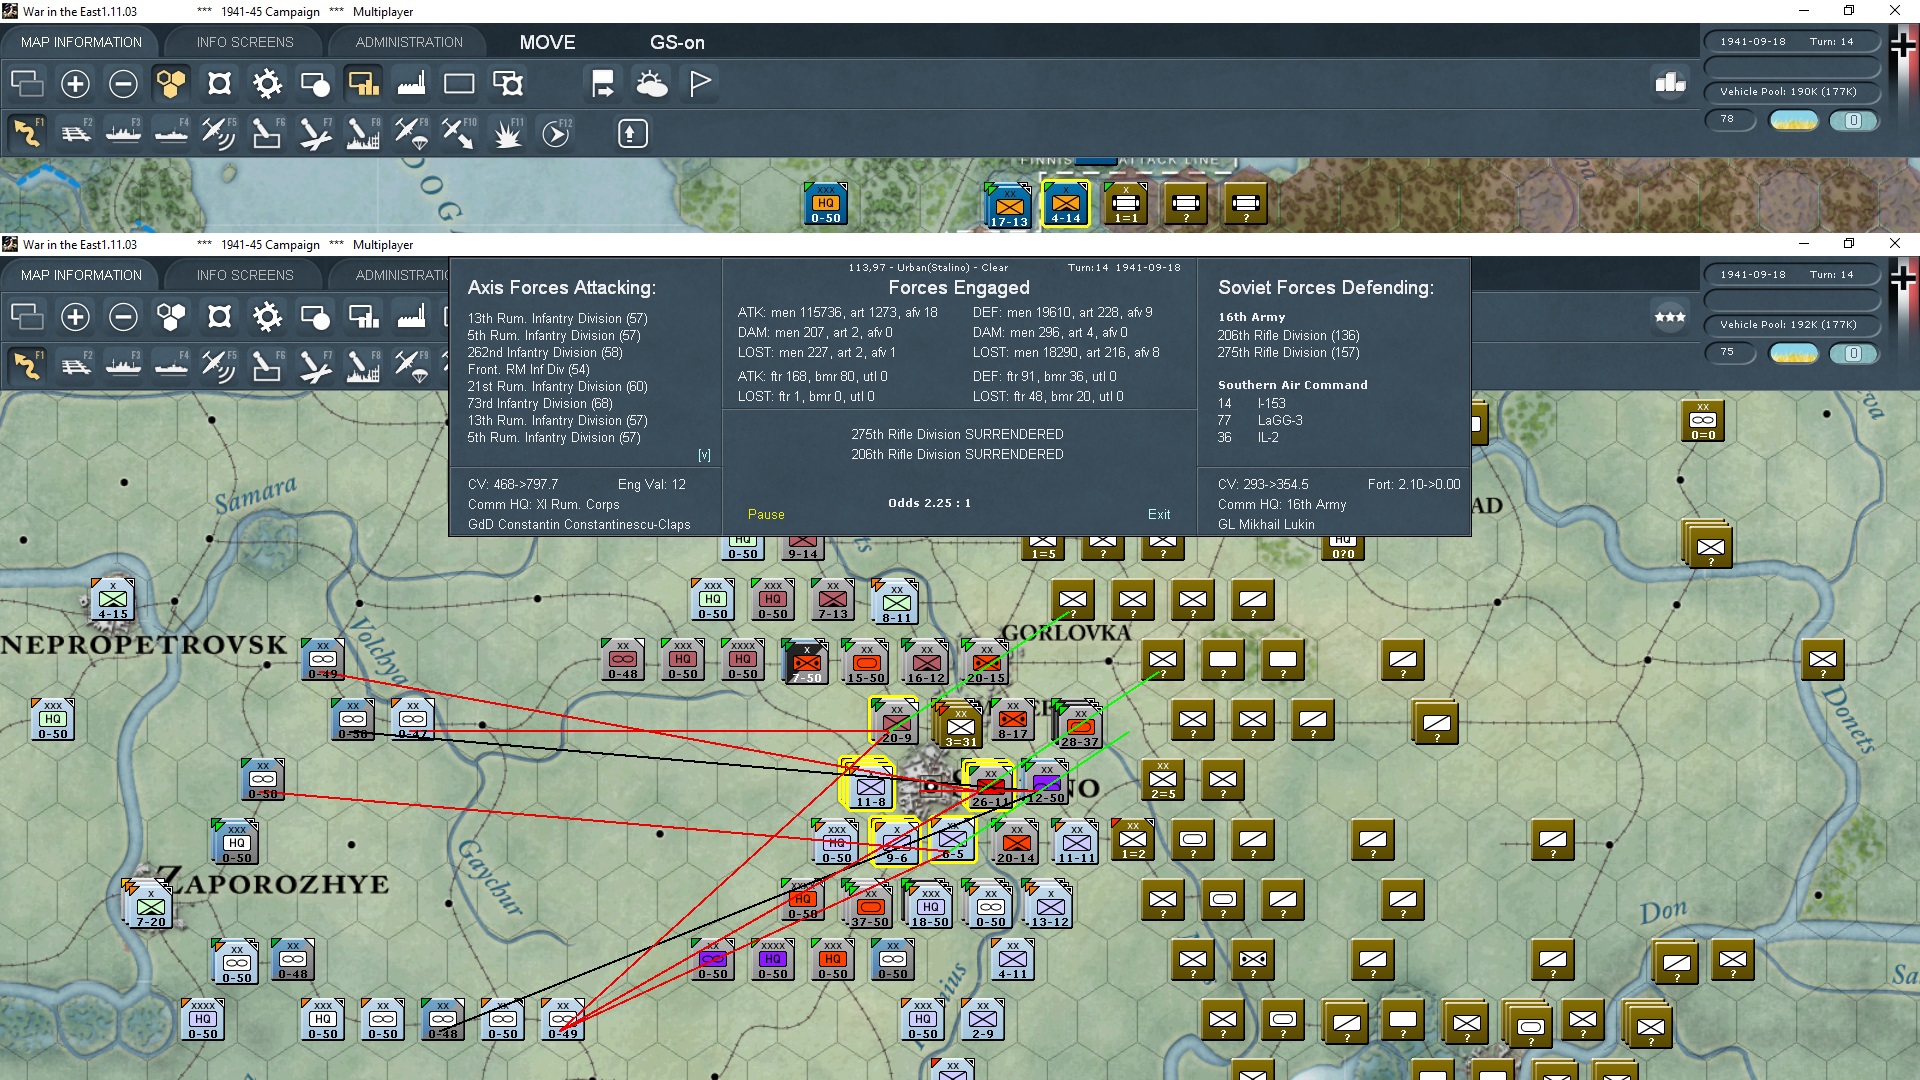Toggle the highlighted unit strength display button
Image resolution: width=1920 pixels, height=1080 pixels.
tap(363, 84)
